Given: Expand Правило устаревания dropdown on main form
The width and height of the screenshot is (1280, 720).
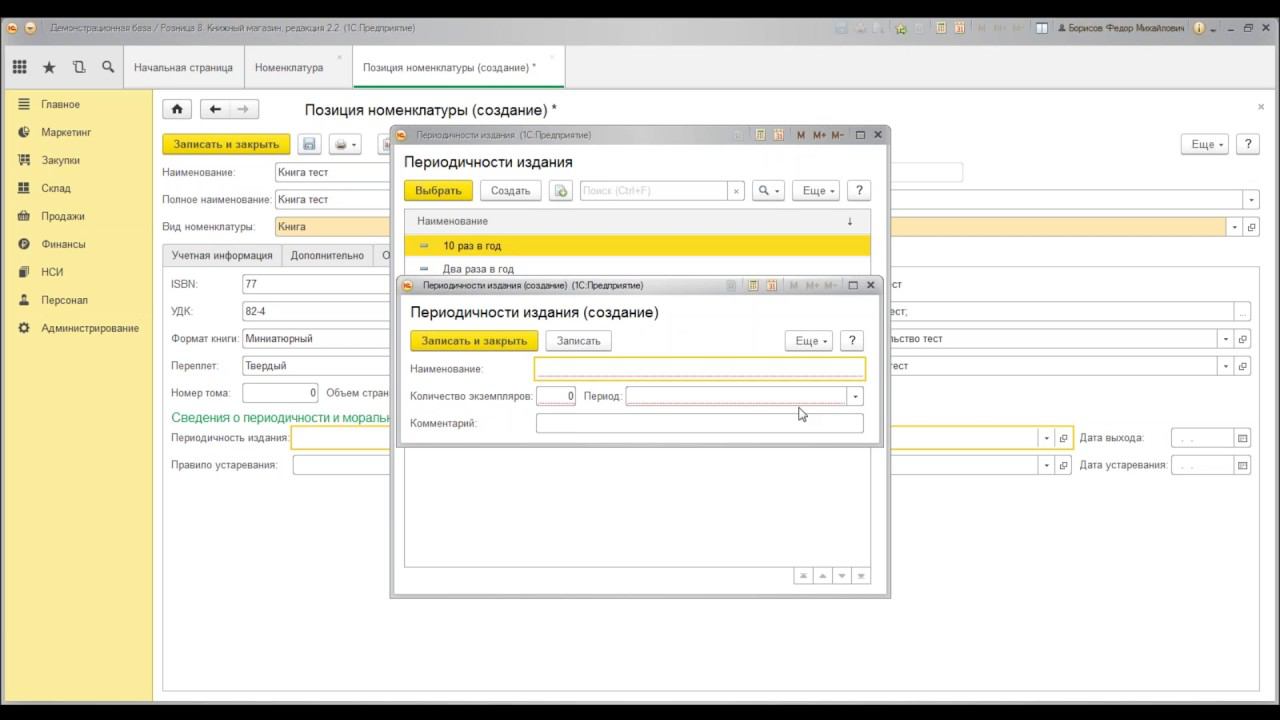Looking at the screenshot, I should [1046, 465].
